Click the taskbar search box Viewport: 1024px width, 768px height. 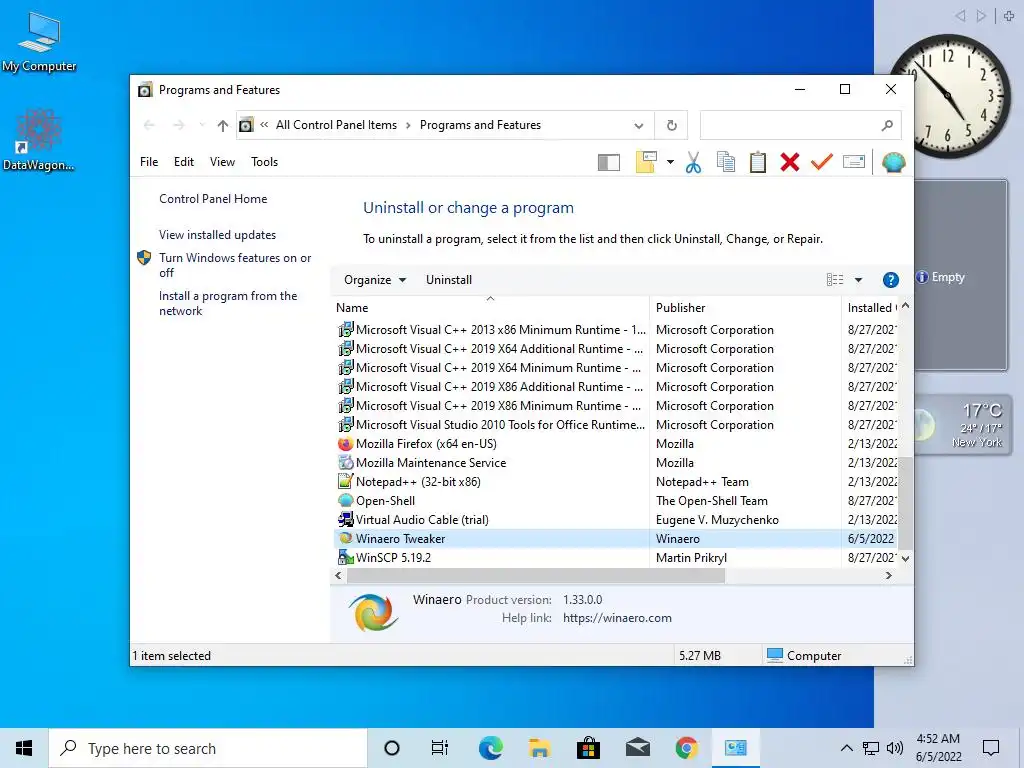208,748
